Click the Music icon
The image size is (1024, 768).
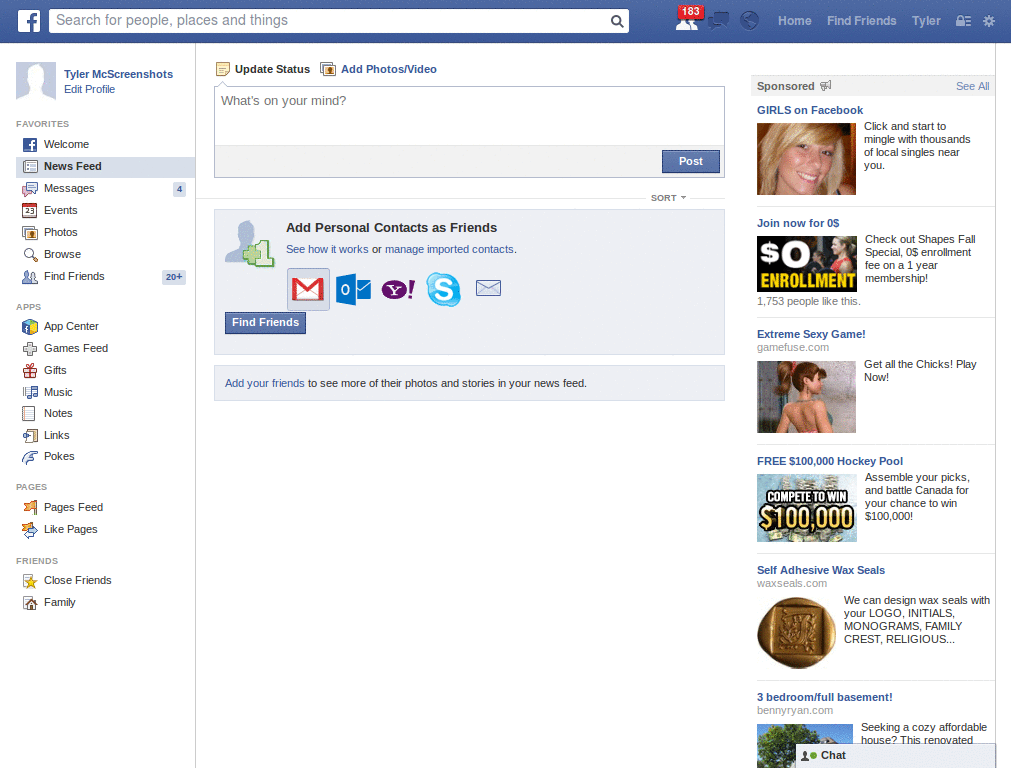(30, 392)
